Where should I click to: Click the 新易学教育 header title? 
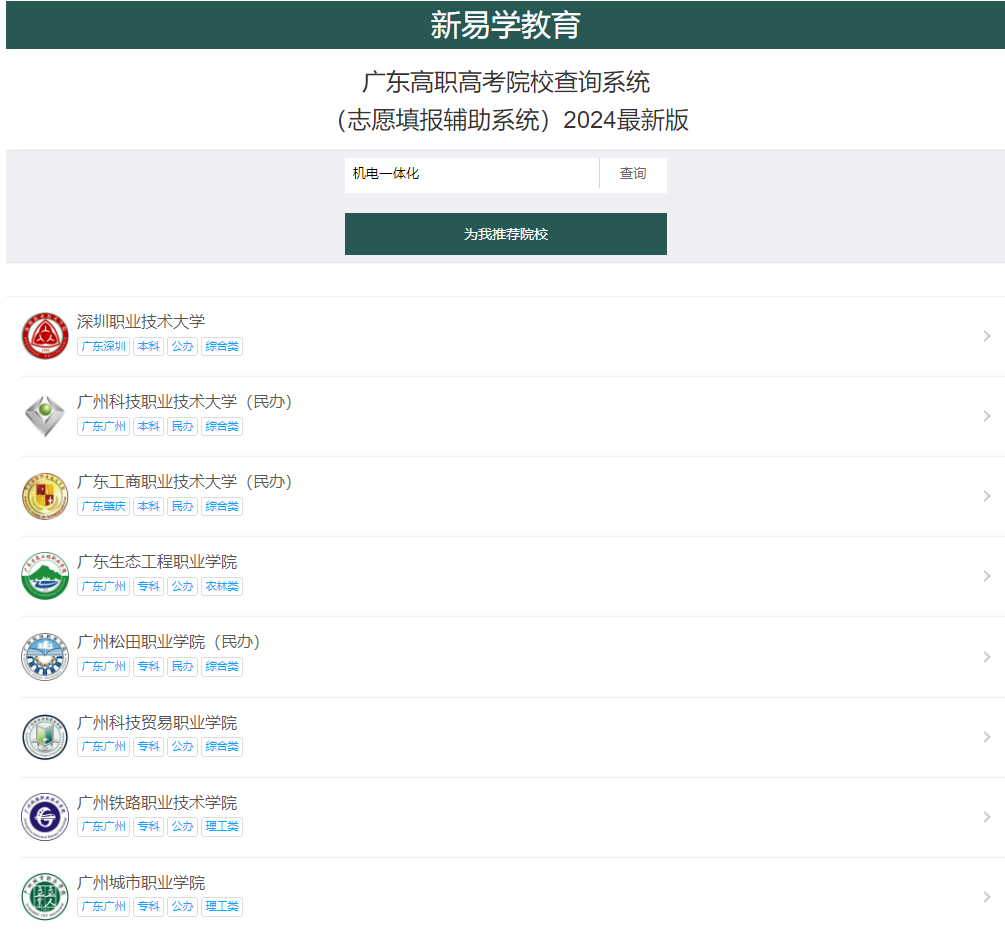505,25
